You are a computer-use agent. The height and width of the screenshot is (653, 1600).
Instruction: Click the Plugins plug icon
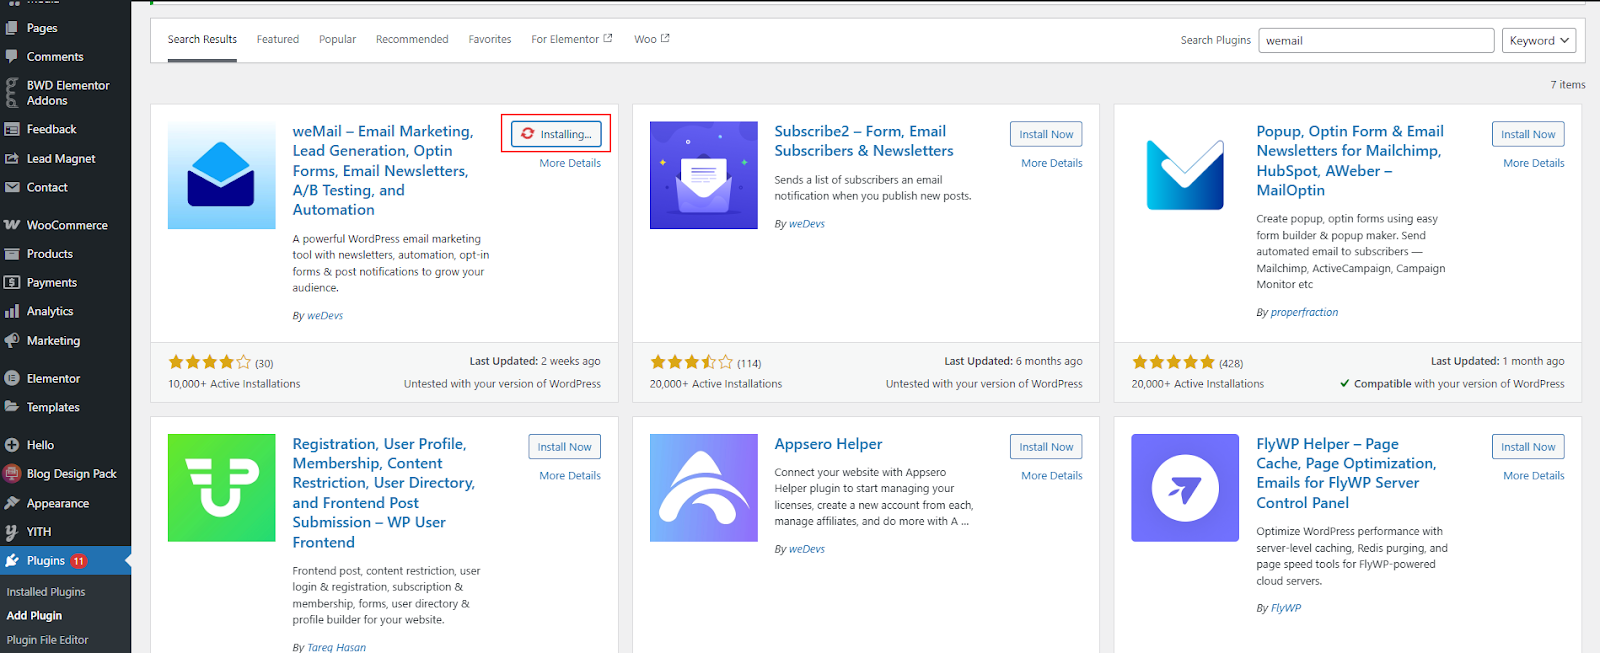[x=12, y=561]
